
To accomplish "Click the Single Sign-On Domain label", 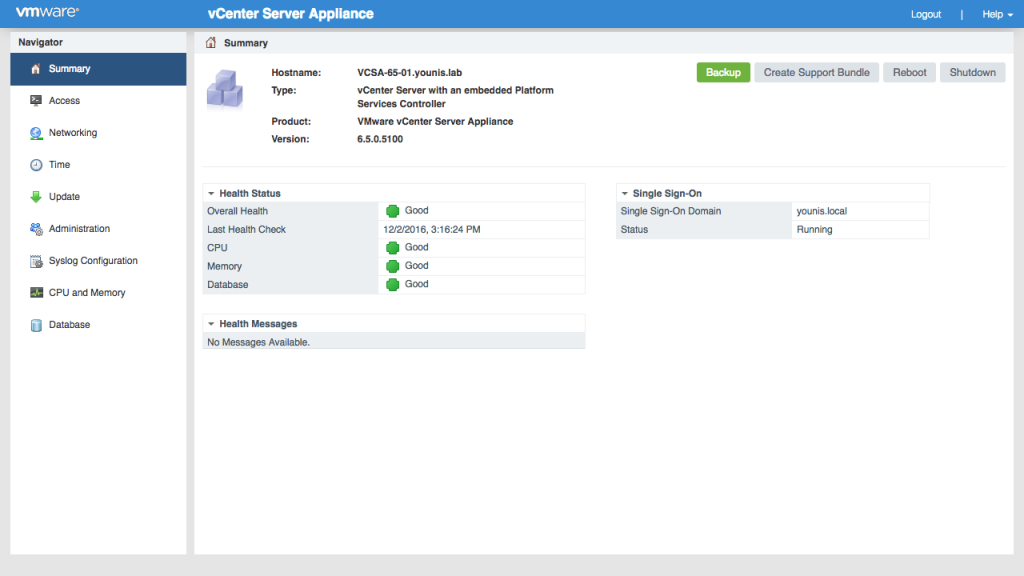I will click(671, 211).
